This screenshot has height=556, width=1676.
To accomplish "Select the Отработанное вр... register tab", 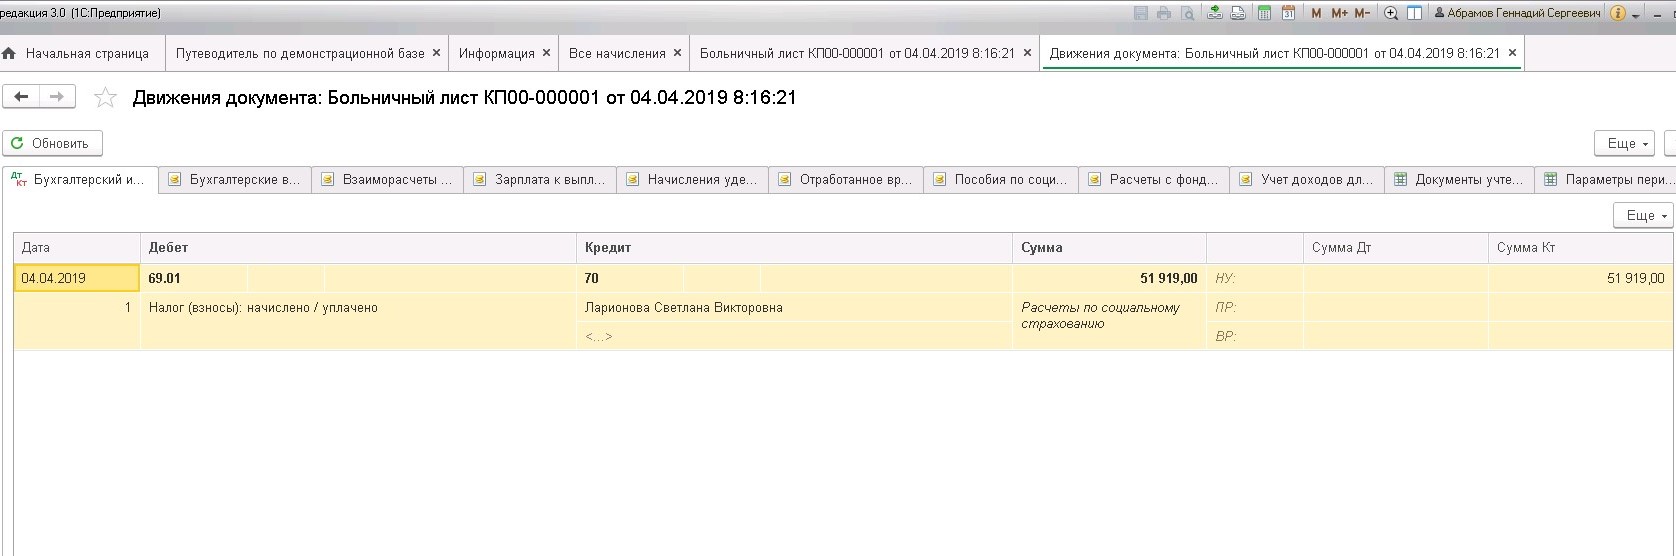I will [x=846, y=180].
